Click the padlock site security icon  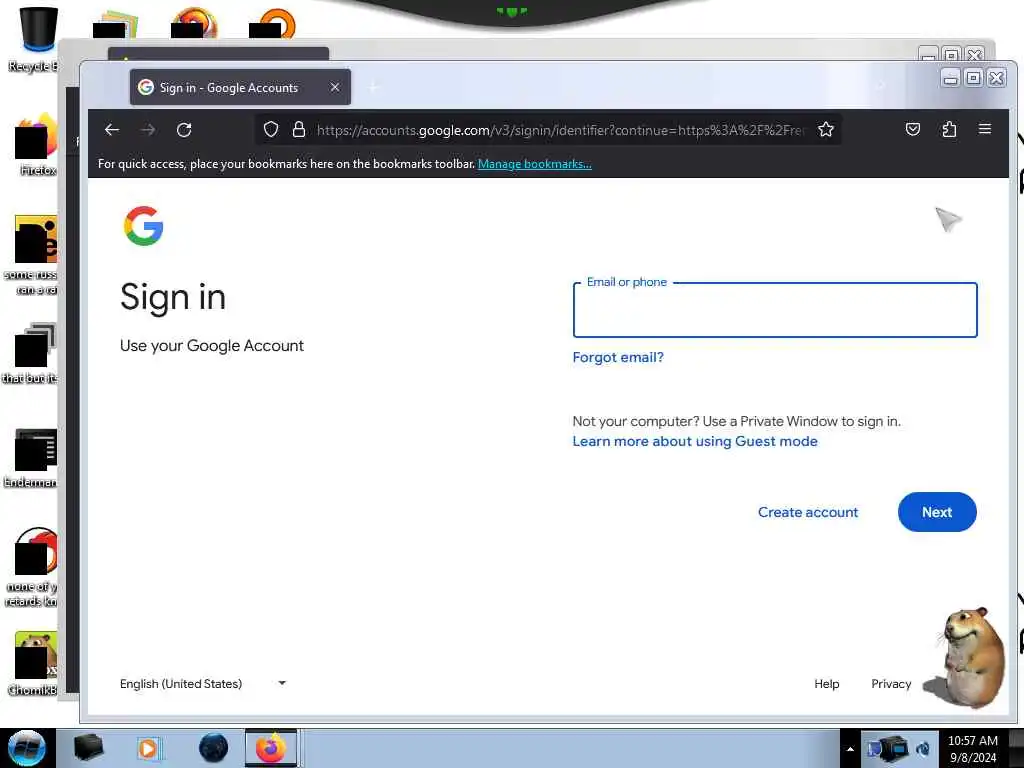298,130
